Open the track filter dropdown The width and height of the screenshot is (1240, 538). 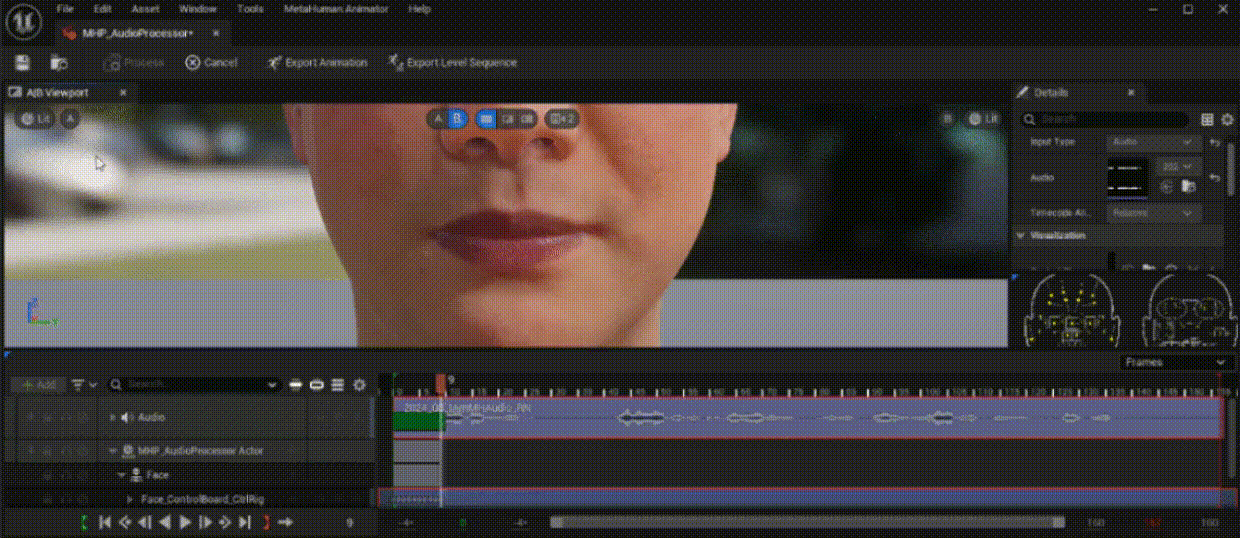pos(84,384)
